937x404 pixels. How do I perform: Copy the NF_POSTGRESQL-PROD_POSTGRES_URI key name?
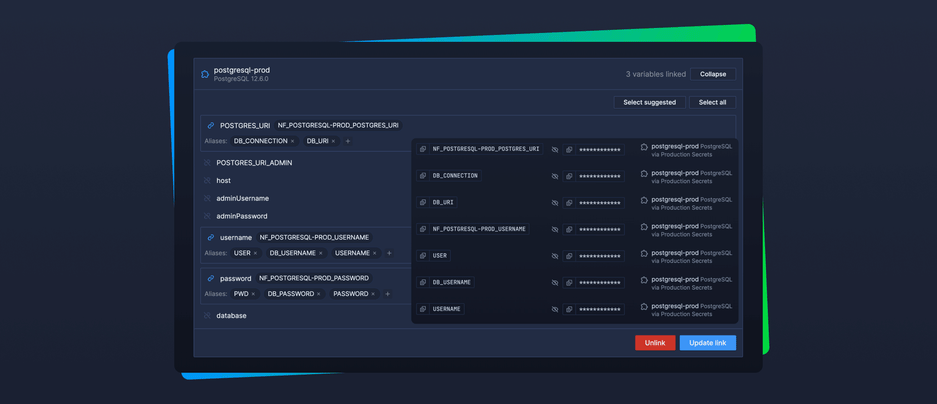[x=422, y=149]
